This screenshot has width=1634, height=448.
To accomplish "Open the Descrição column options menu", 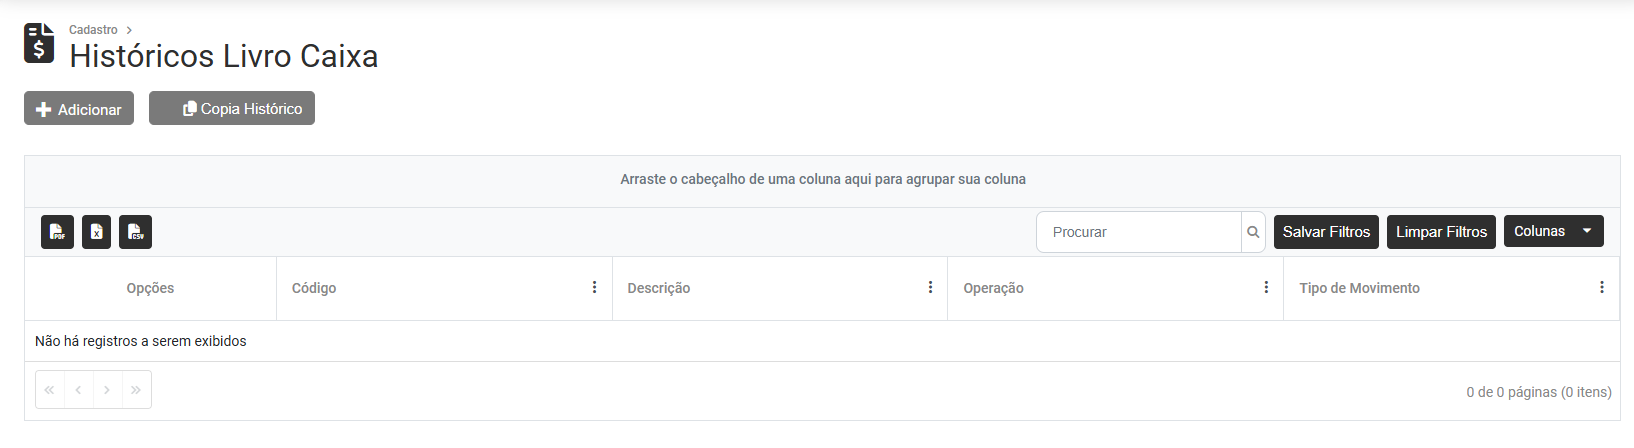I will (930, 288).
